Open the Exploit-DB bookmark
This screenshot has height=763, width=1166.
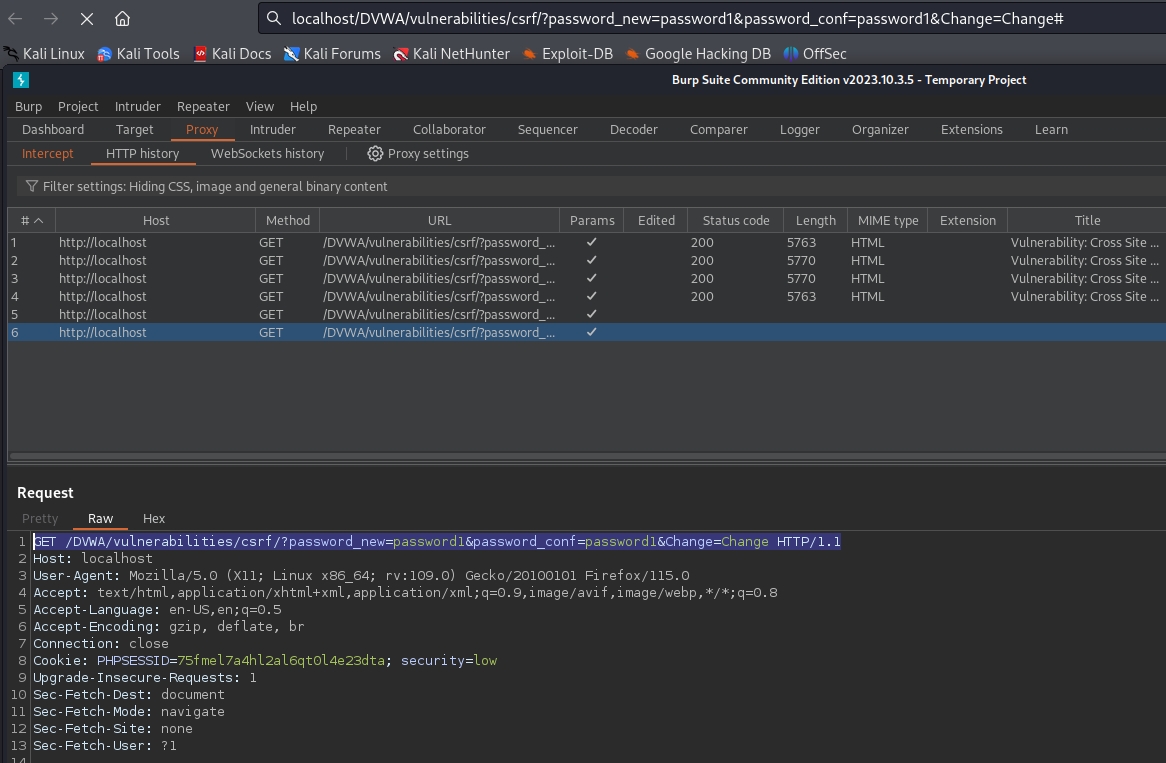[x=567, y=54]
